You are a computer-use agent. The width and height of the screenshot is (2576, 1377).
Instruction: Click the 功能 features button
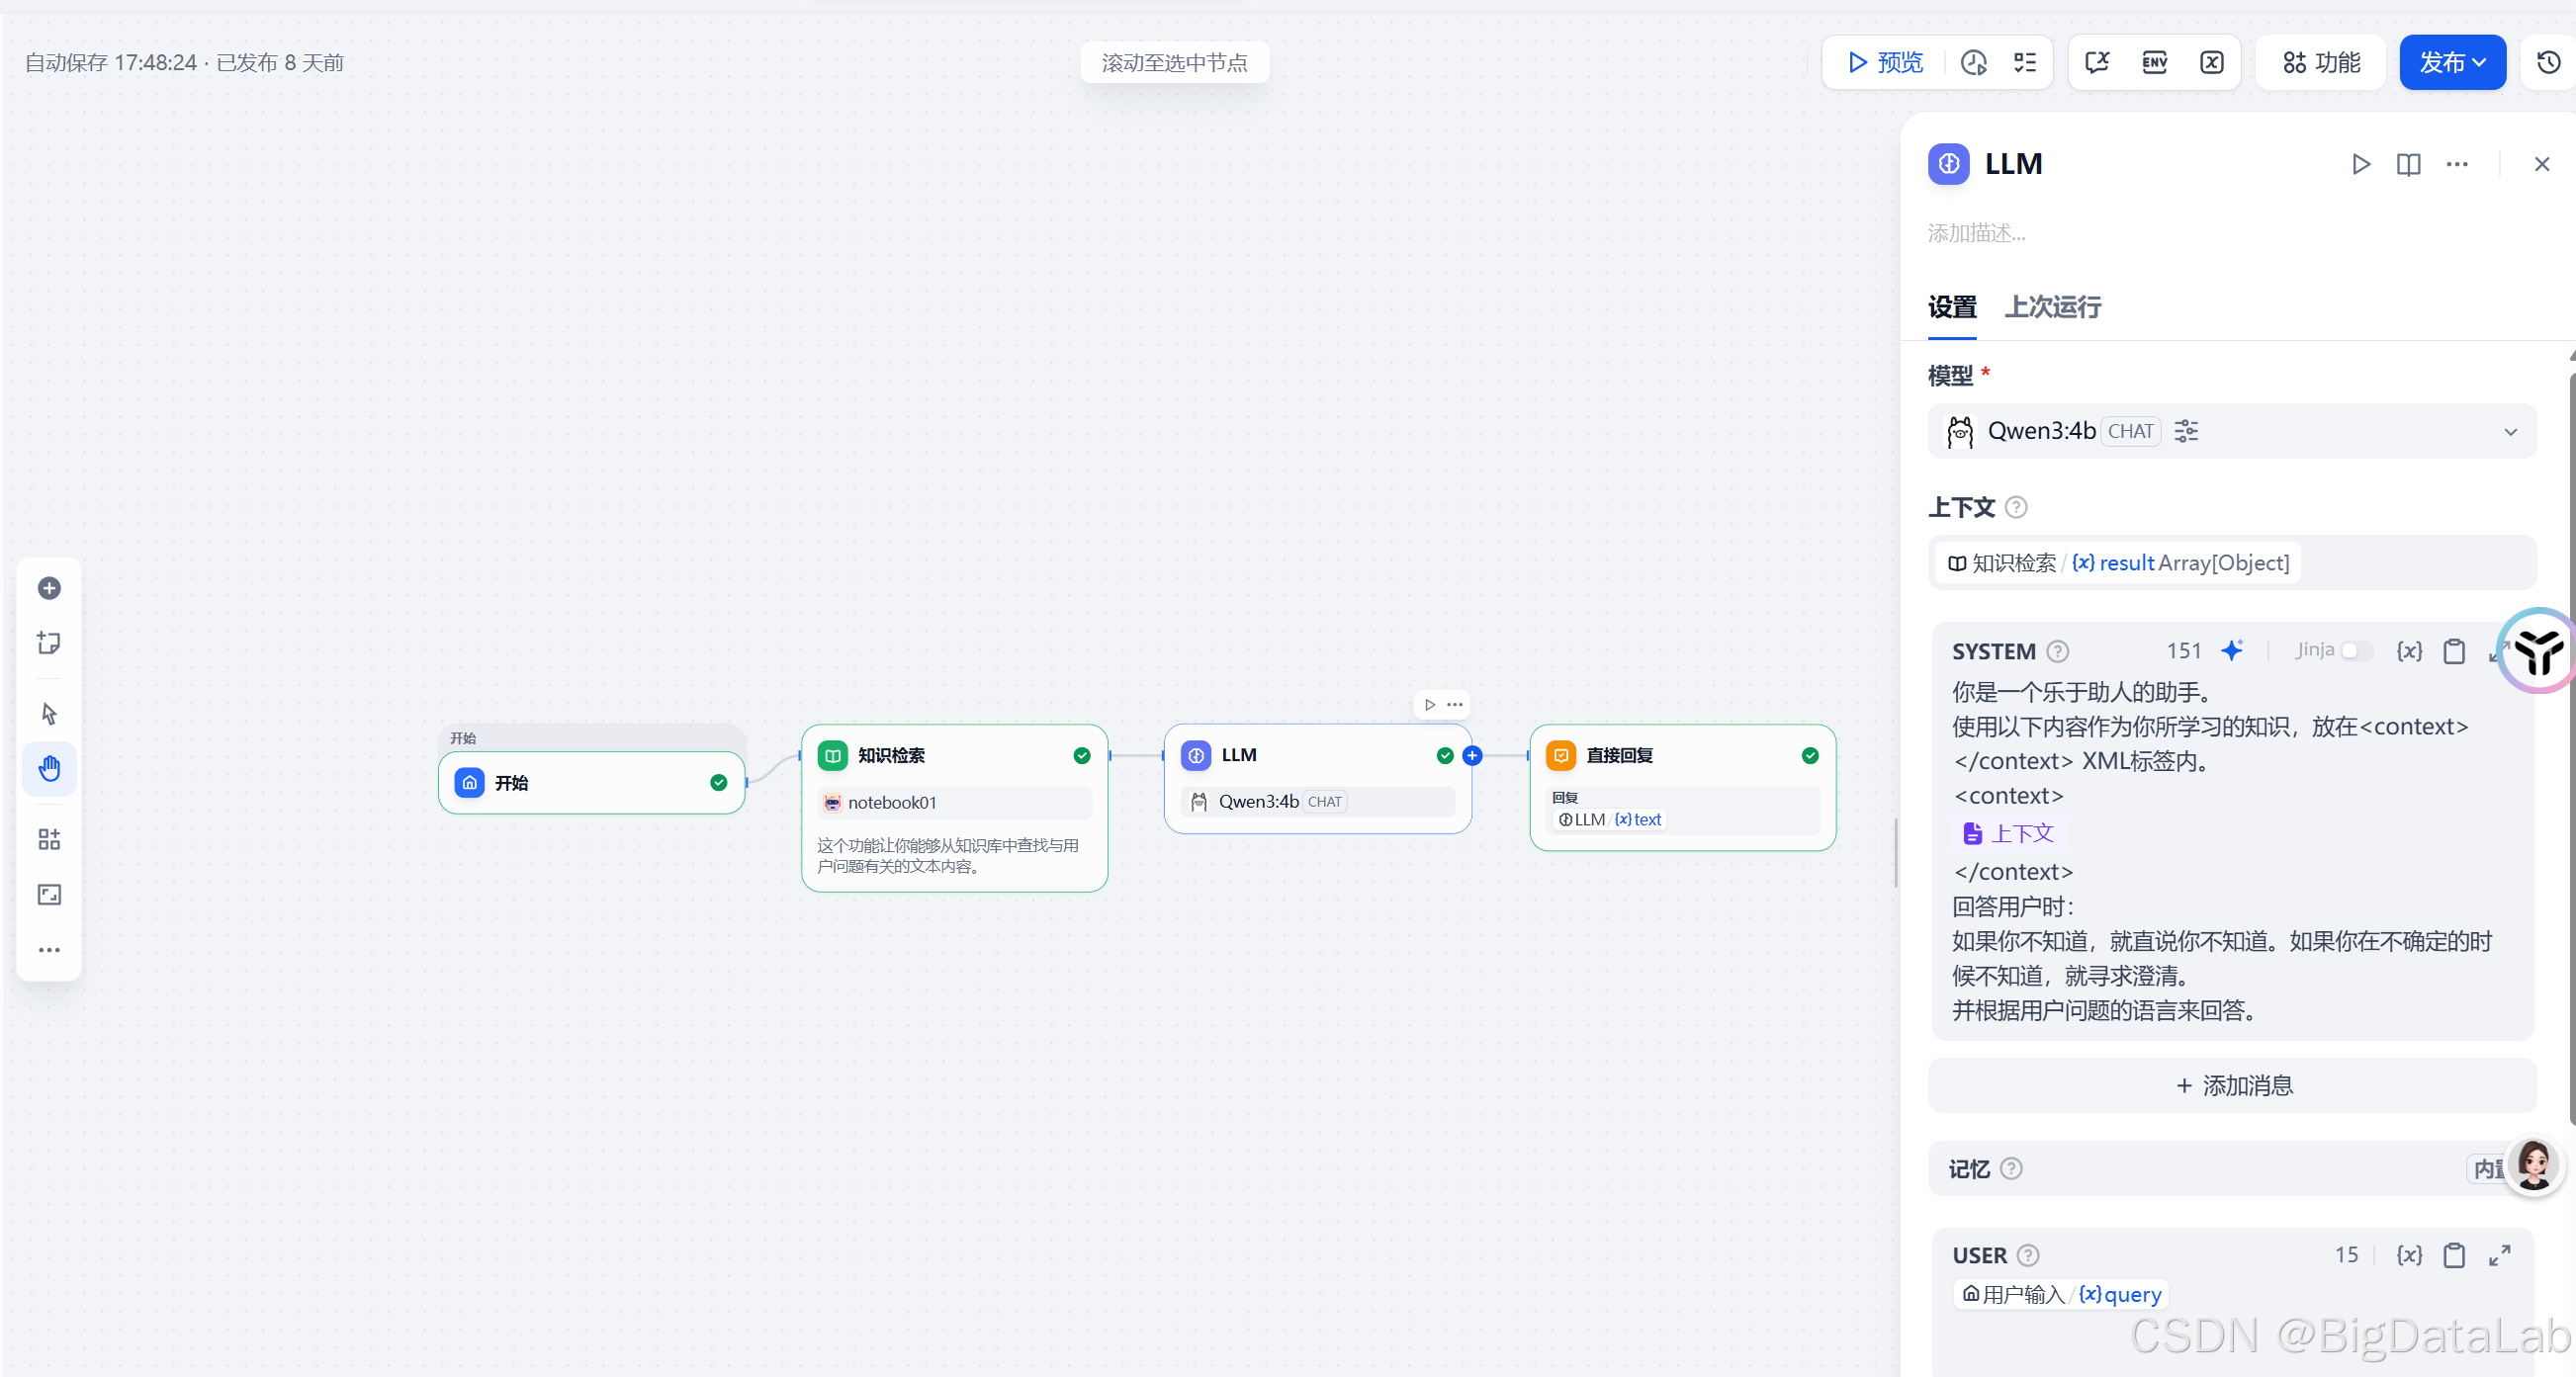click(2320, 62)
